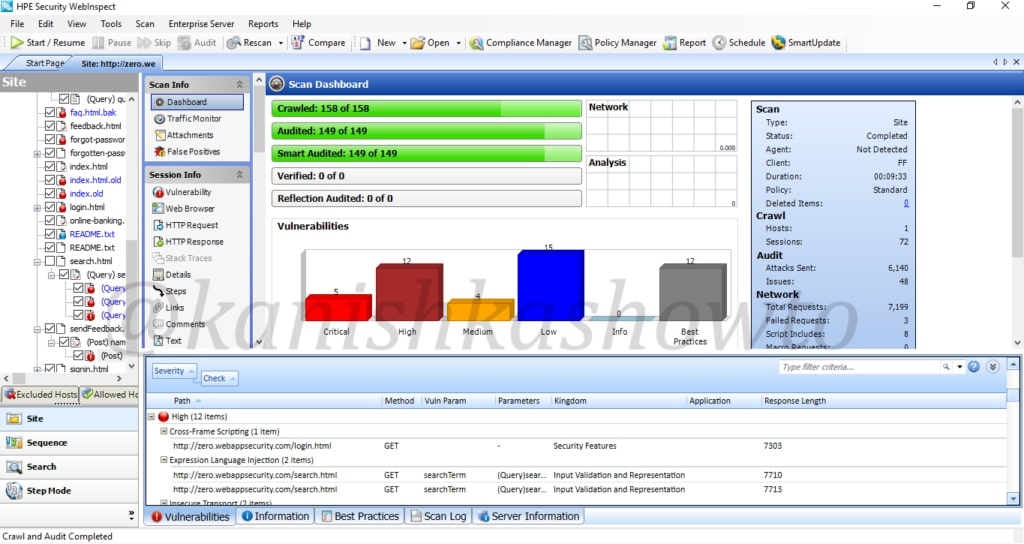Toggle checkbox for faq.html.bak

[x=50, y=112]
